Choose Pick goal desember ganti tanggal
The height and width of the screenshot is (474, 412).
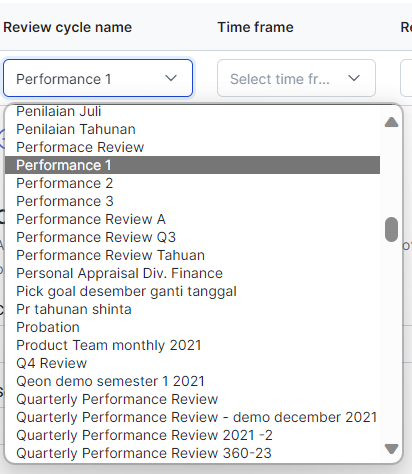point(192,291)
